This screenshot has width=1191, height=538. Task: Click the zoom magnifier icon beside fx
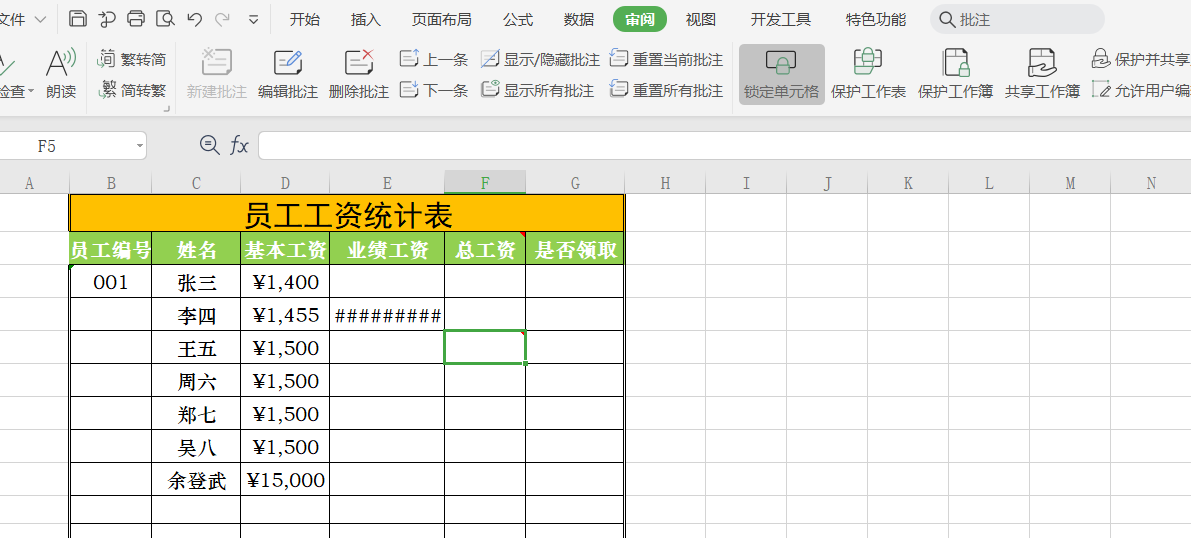coord(208,144)
